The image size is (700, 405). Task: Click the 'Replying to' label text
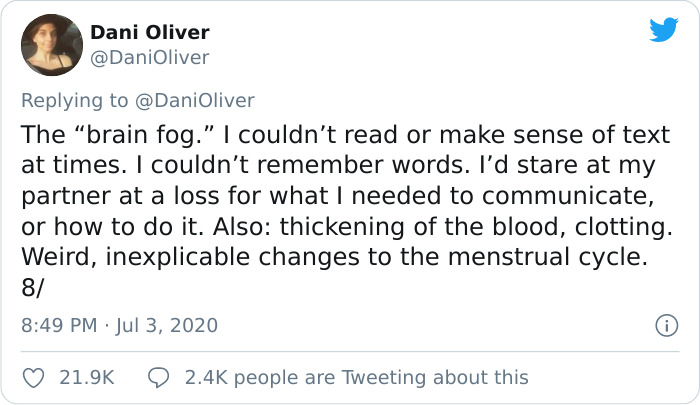tap(72, 100)
